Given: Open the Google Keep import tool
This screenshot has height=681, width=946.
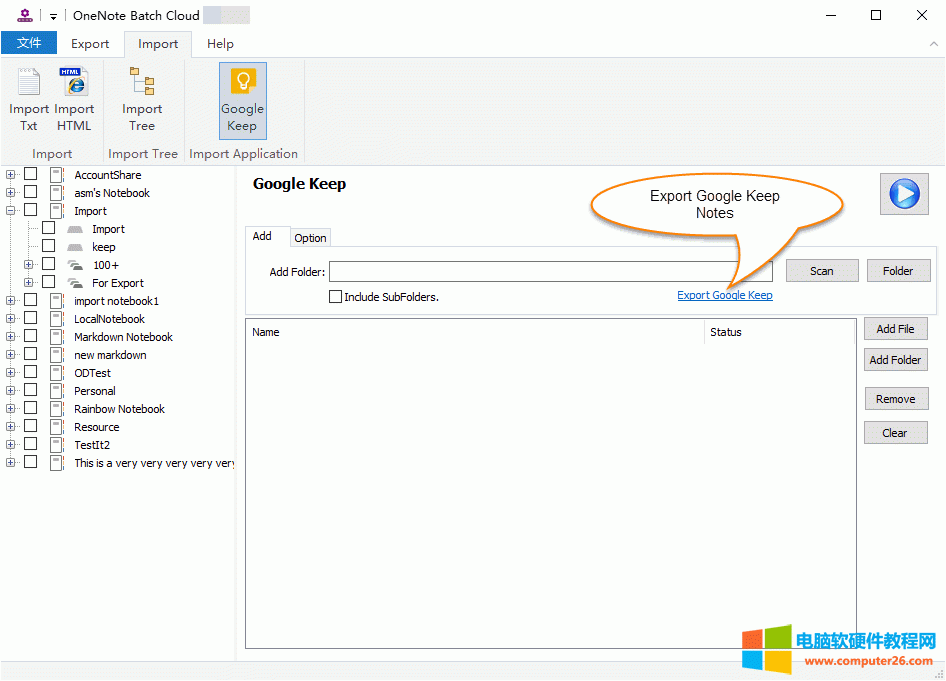Looking at the screenshot, I should point(242,100).
